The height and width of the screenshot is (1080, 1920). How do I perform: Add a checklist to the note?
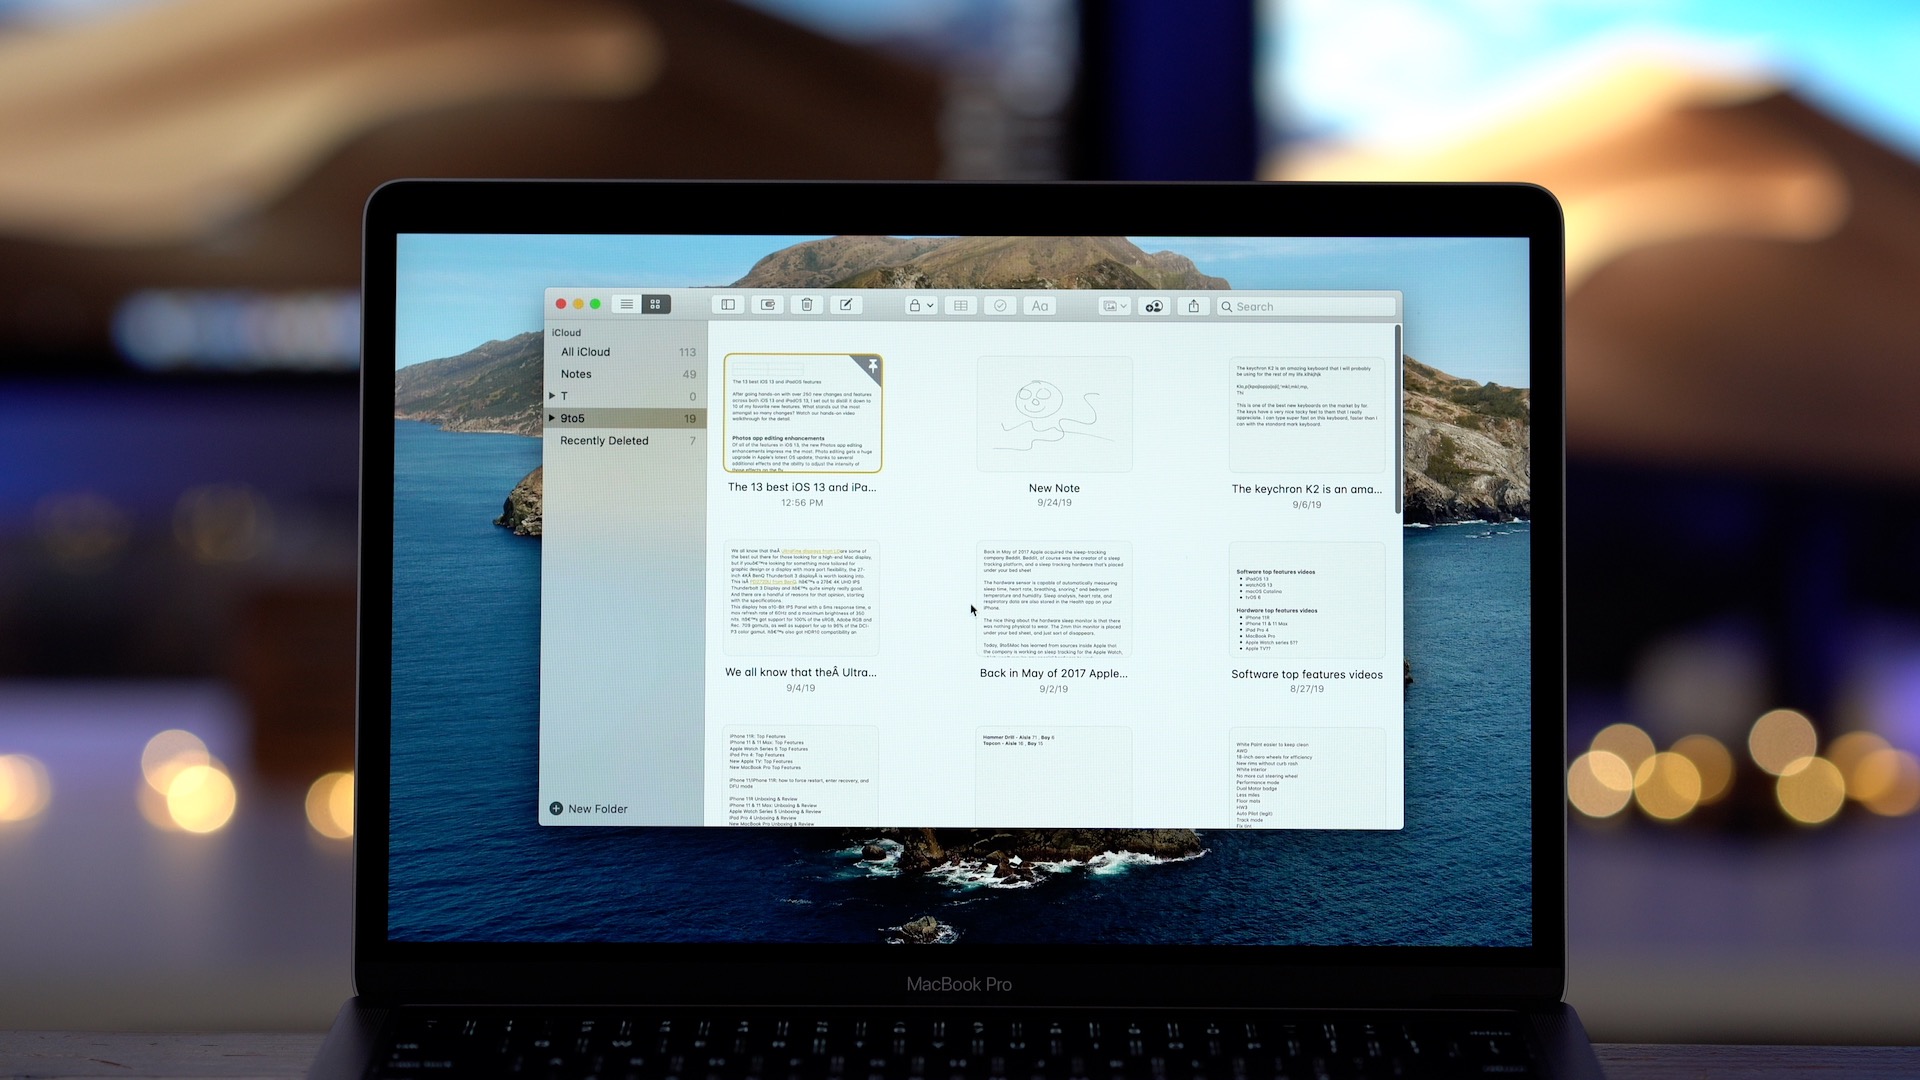[x=1000, y=305]
